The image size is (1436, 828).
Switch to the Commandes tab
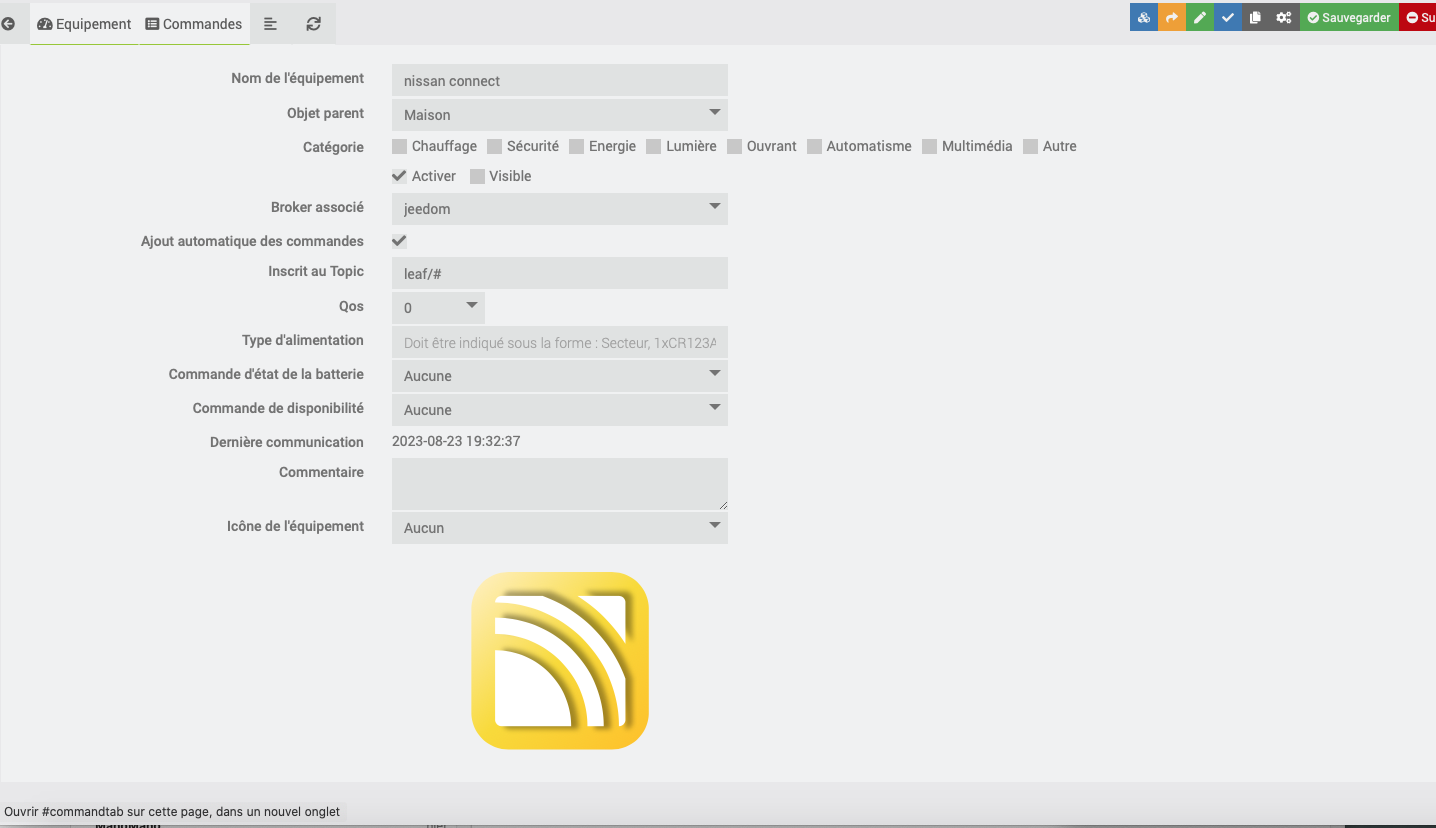(x=194, y=24)
